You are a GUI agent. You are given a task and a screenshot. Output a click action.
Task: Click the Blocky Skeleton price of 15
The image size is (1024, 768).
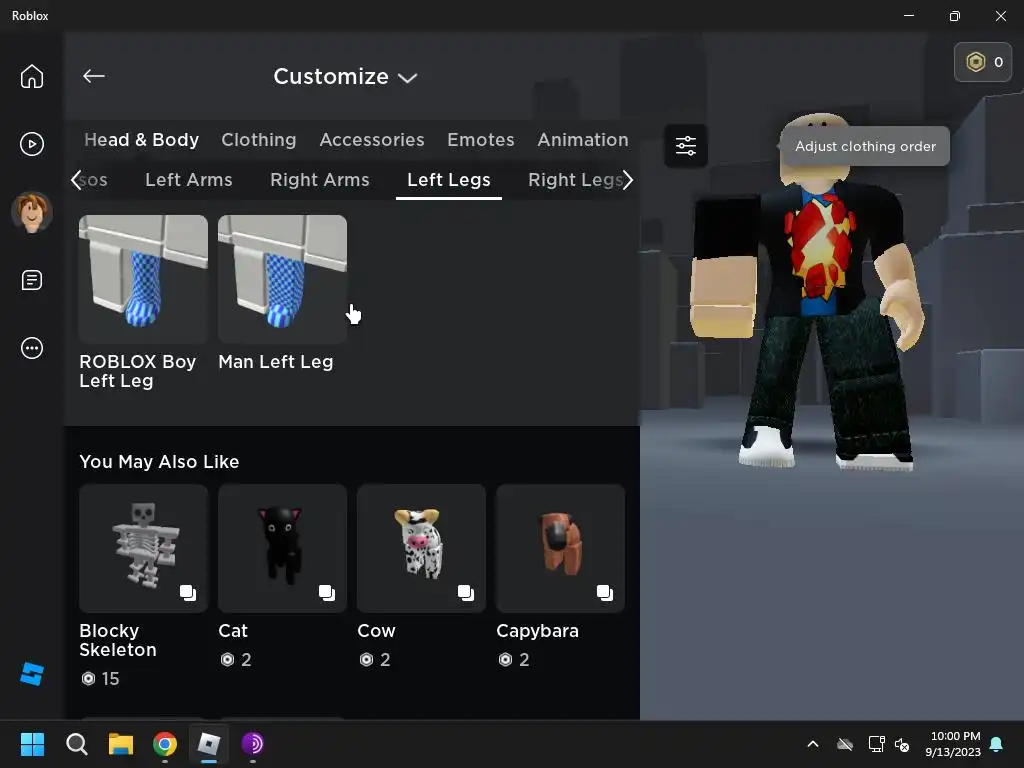click(x=100, y=679)
